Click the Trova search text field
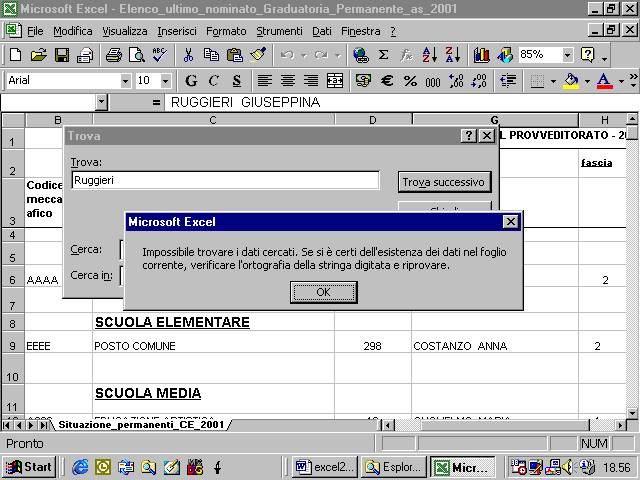This screenshot has height=480, width=640. pyautogui.click(x=225, y=180)
